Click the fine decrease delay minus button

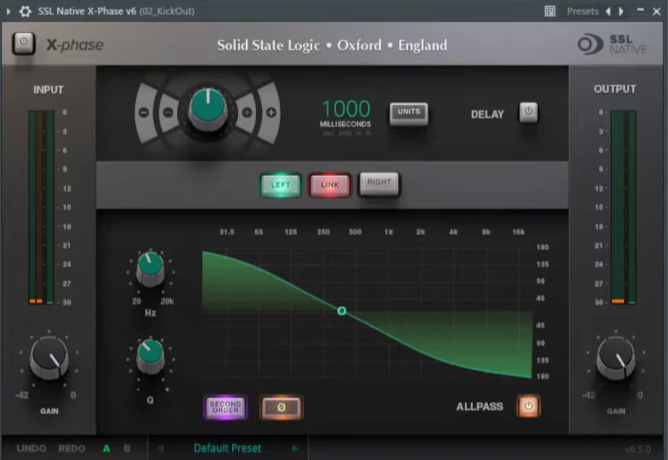click(168, 112)
